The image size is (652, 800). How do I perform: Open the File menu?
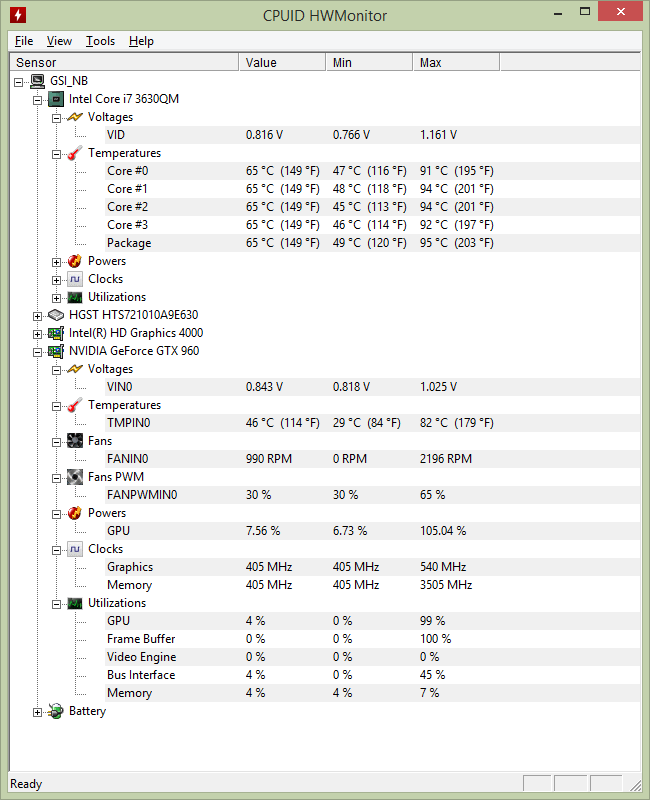tap(24, 41)
